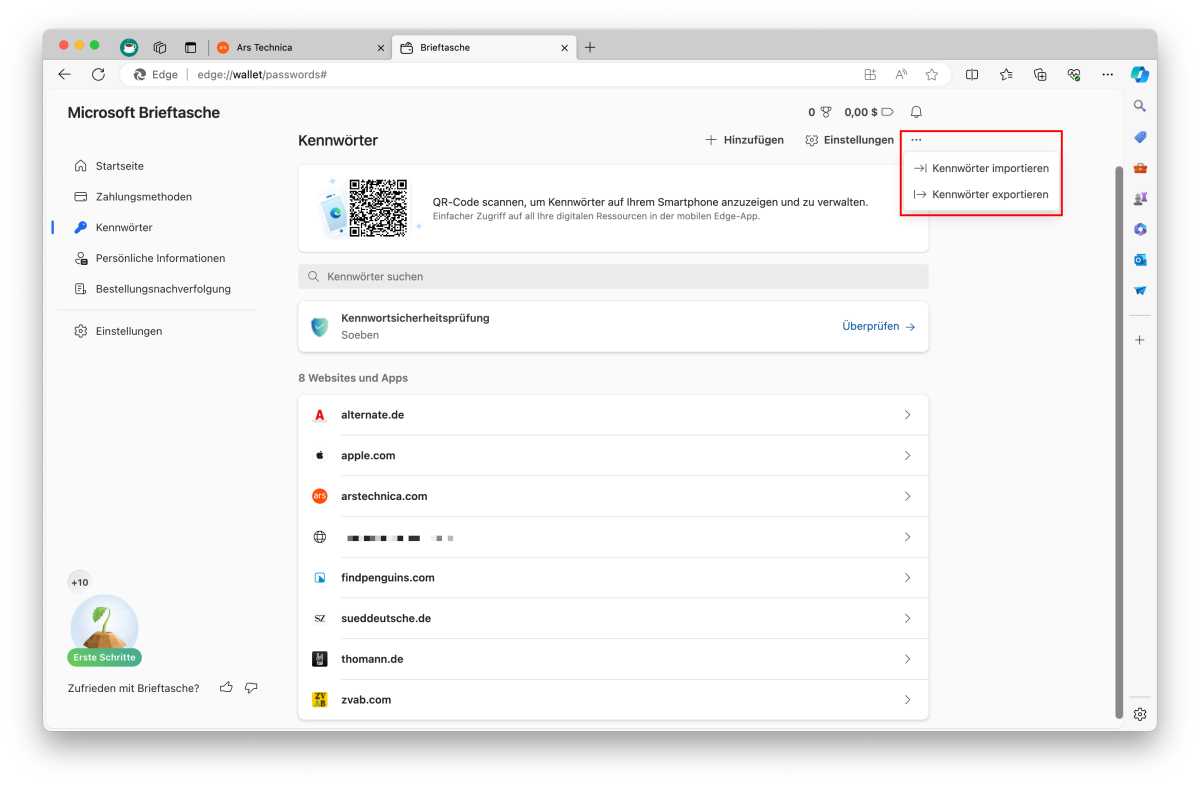Click the page vertical scrollbar
The height and width of the screenshot is (788, 1200).
click(1118, 440)
